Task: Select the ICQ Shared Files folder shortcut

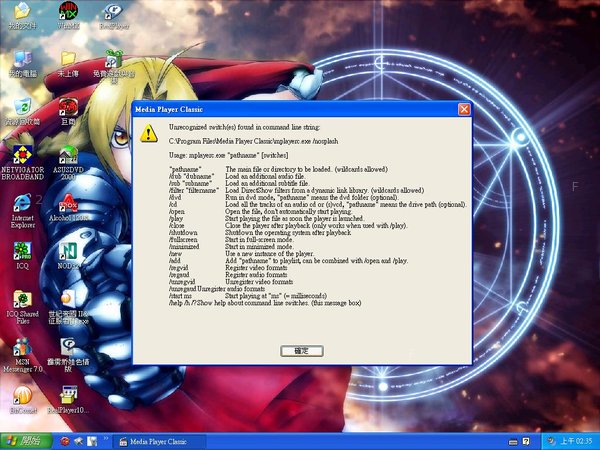Action: [x=23, y=308]
